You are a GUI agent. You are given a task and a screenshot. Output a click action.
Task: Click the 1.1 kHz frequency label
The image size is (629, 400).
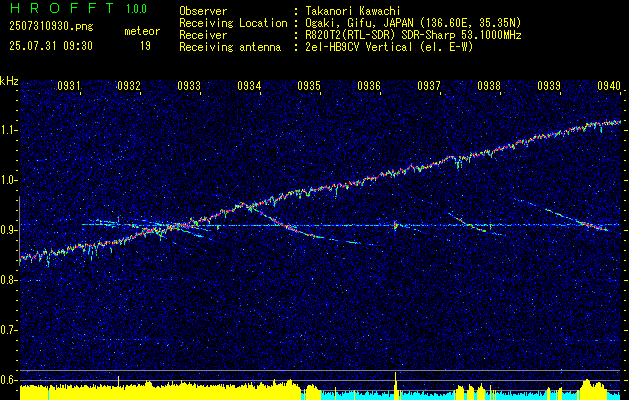click(8, 130)
